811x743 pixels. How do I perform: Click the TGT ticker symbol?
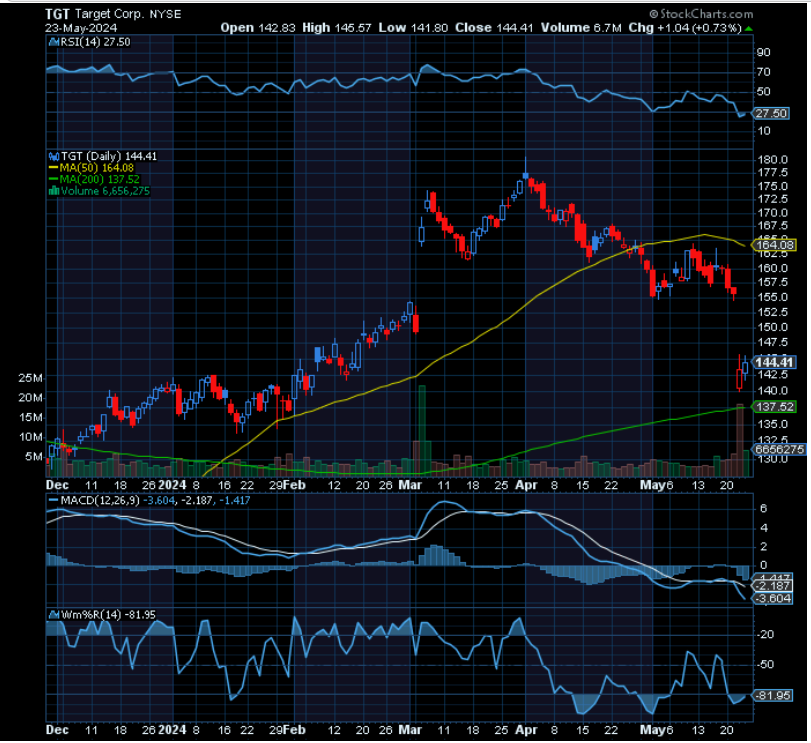tap(56, 15)
